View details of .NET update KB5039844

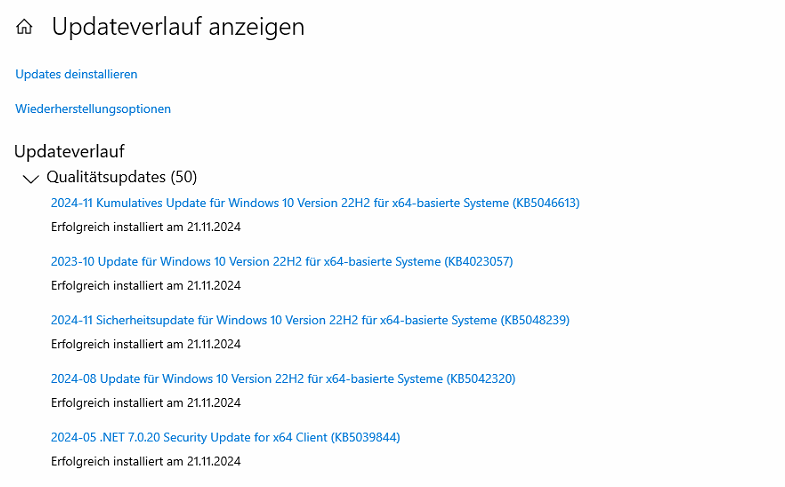point(225,437)
